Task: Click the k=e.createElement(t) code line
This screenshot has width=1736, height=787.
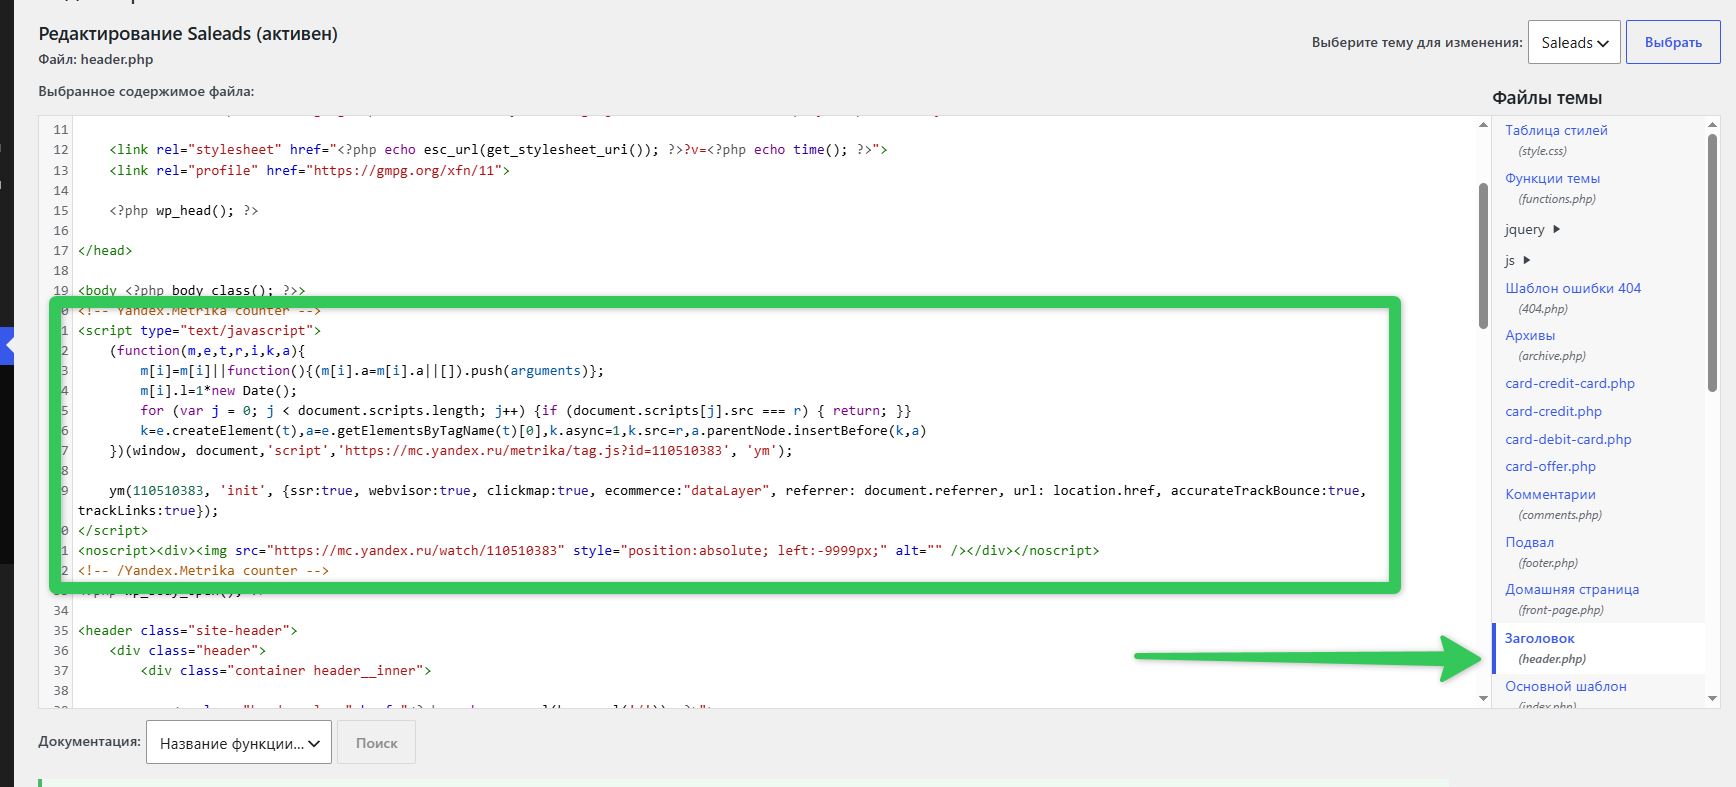Action: click(534, 430)
